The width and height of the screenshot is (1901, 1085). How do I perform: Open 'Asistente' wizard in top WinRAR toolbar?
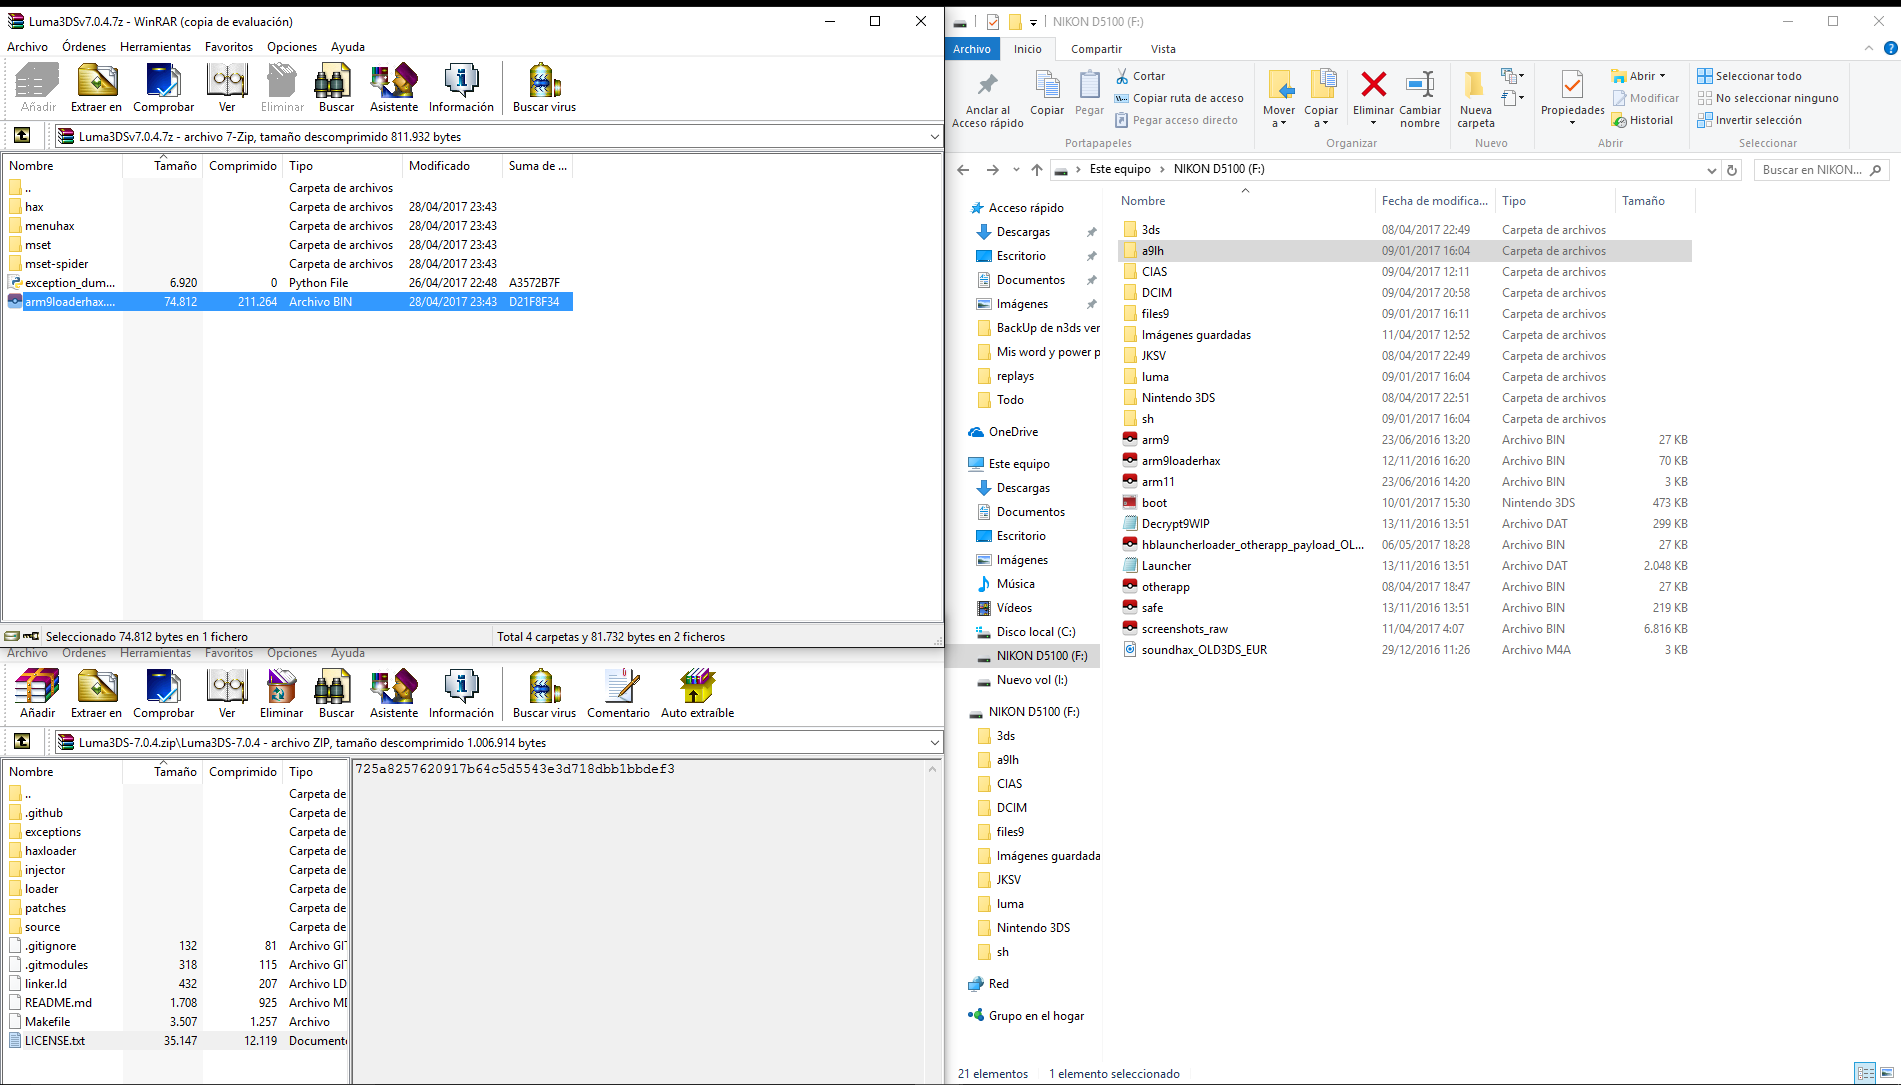(394, 88)
